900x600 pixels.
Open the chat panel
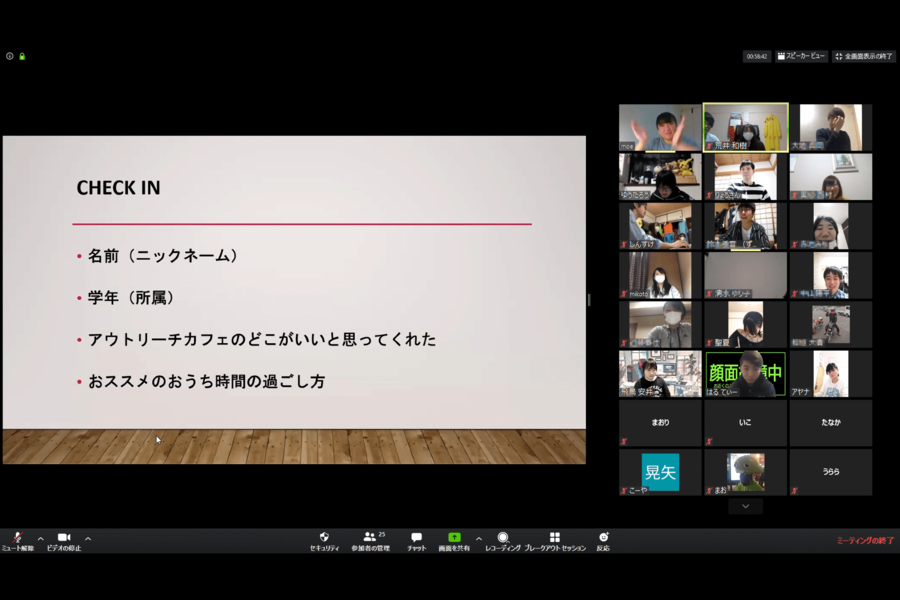[416, 540]
